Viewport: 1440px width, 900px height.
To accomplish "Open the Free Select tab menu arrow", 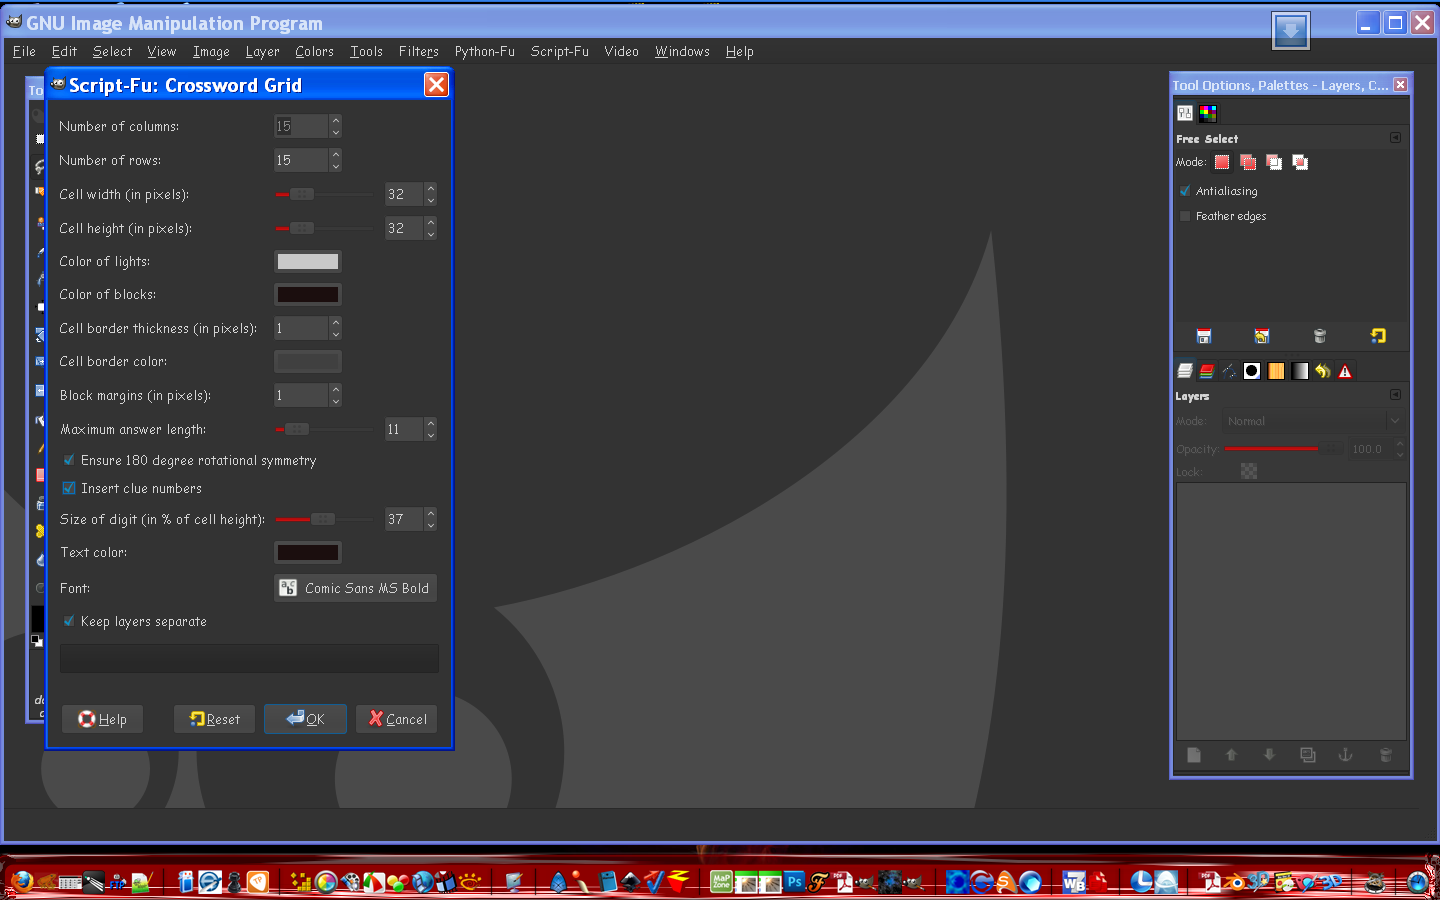I will click(x=1395, y=138).
